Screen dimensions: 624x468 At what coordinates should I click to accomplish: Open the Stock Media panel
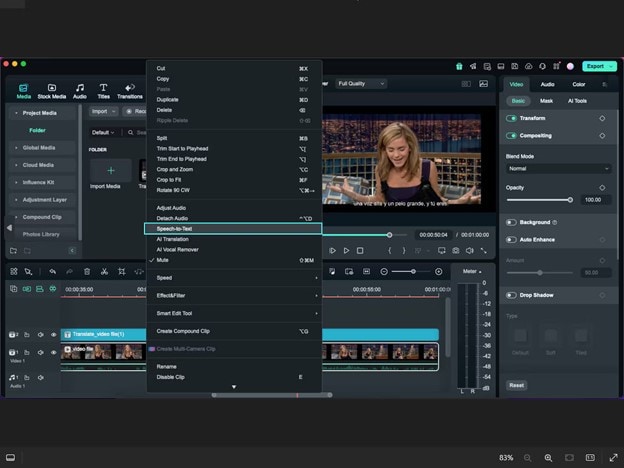[52, 91]
